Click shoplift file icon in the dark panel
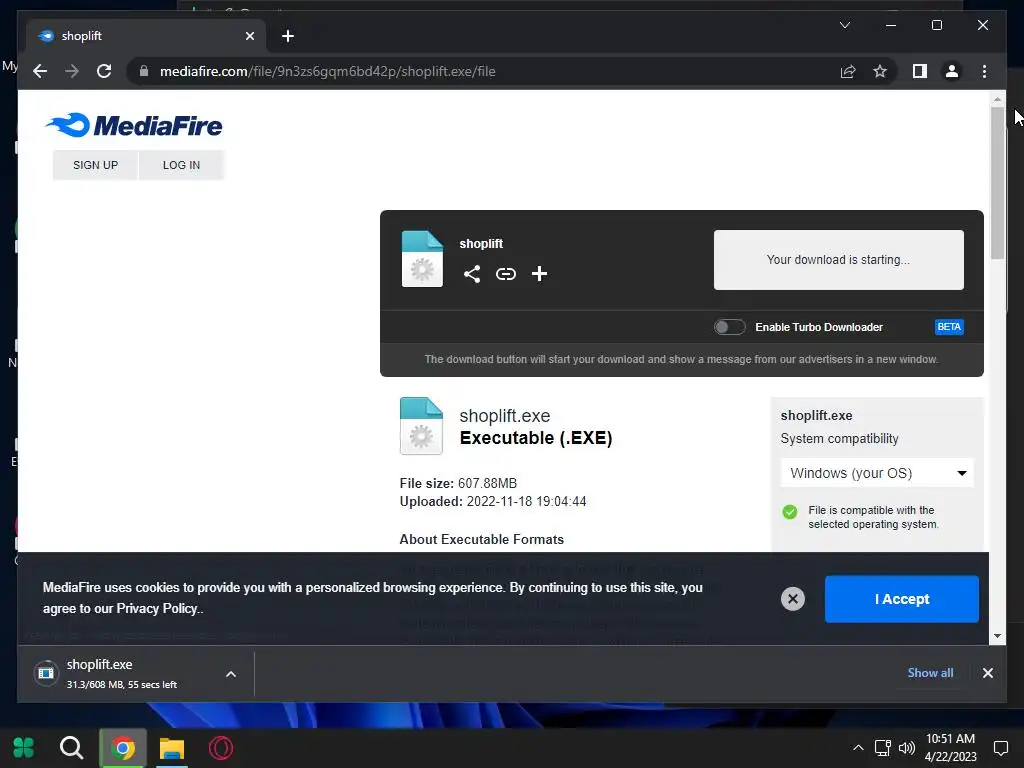The image size is (1024, 768). click(422, 259)
